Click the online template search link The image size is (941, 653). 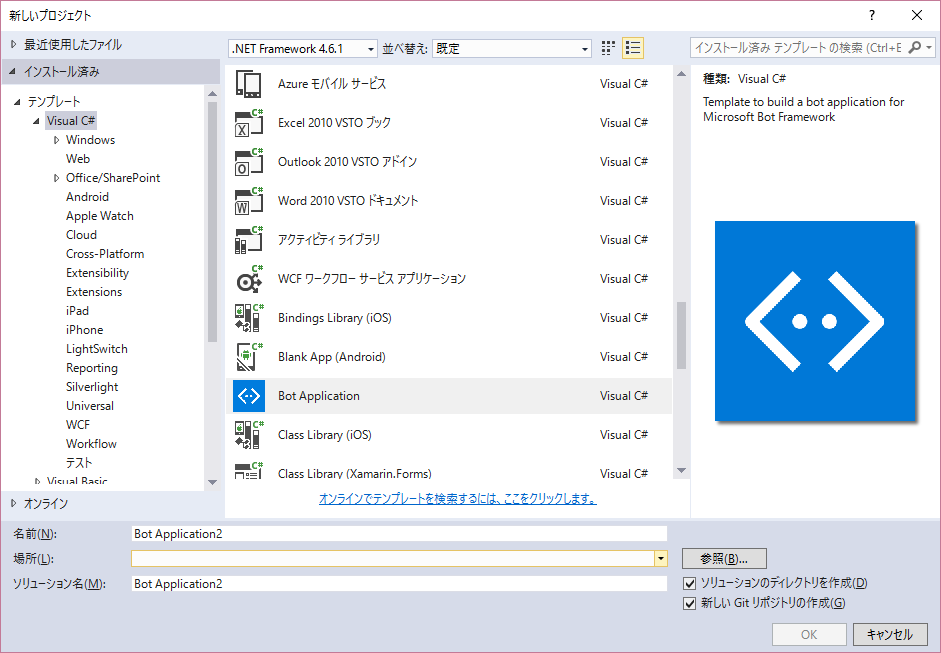458,499
